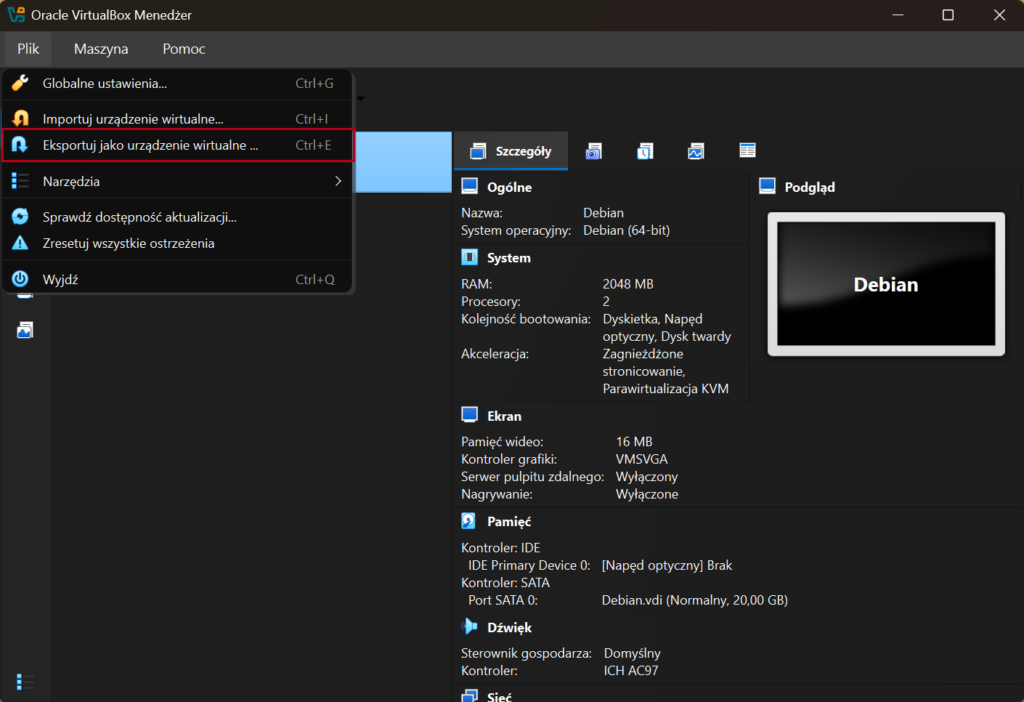Open the Logs tab clock icon

[x=645, y=151]
